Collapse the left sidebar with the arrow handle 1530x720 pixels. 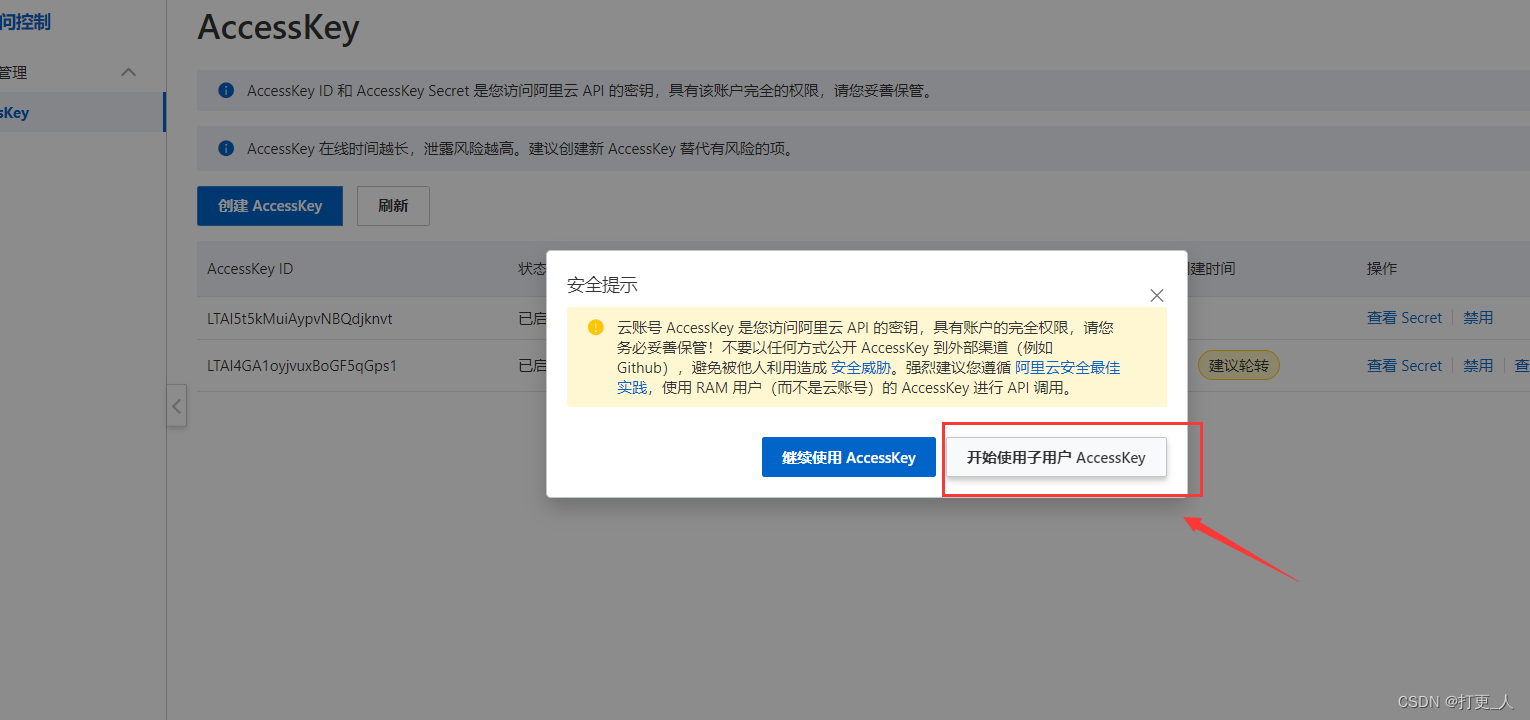point(177,407)
